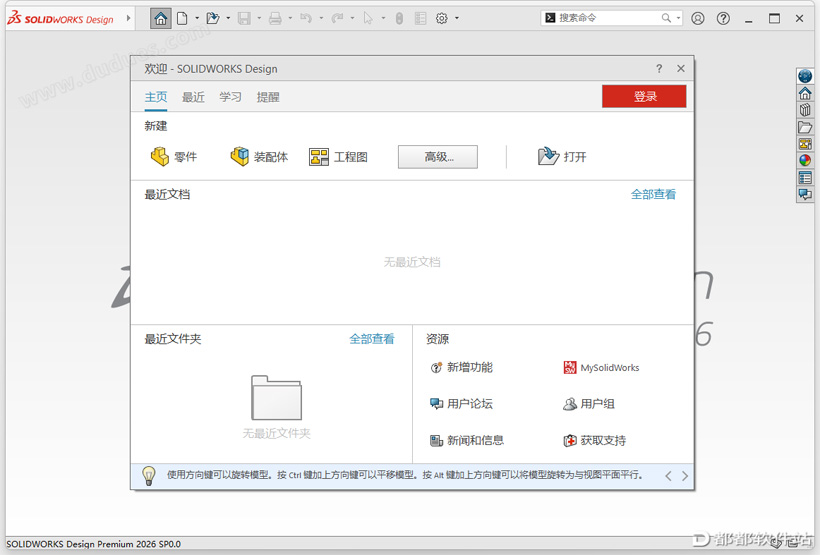
Task: Open the SOLIDWORKS Forum task pane icon
Action: (805, 194)
